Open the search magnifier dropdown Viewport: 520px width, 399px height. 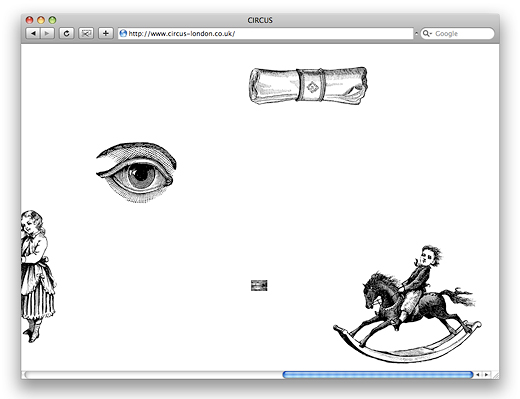coord(427,33)
